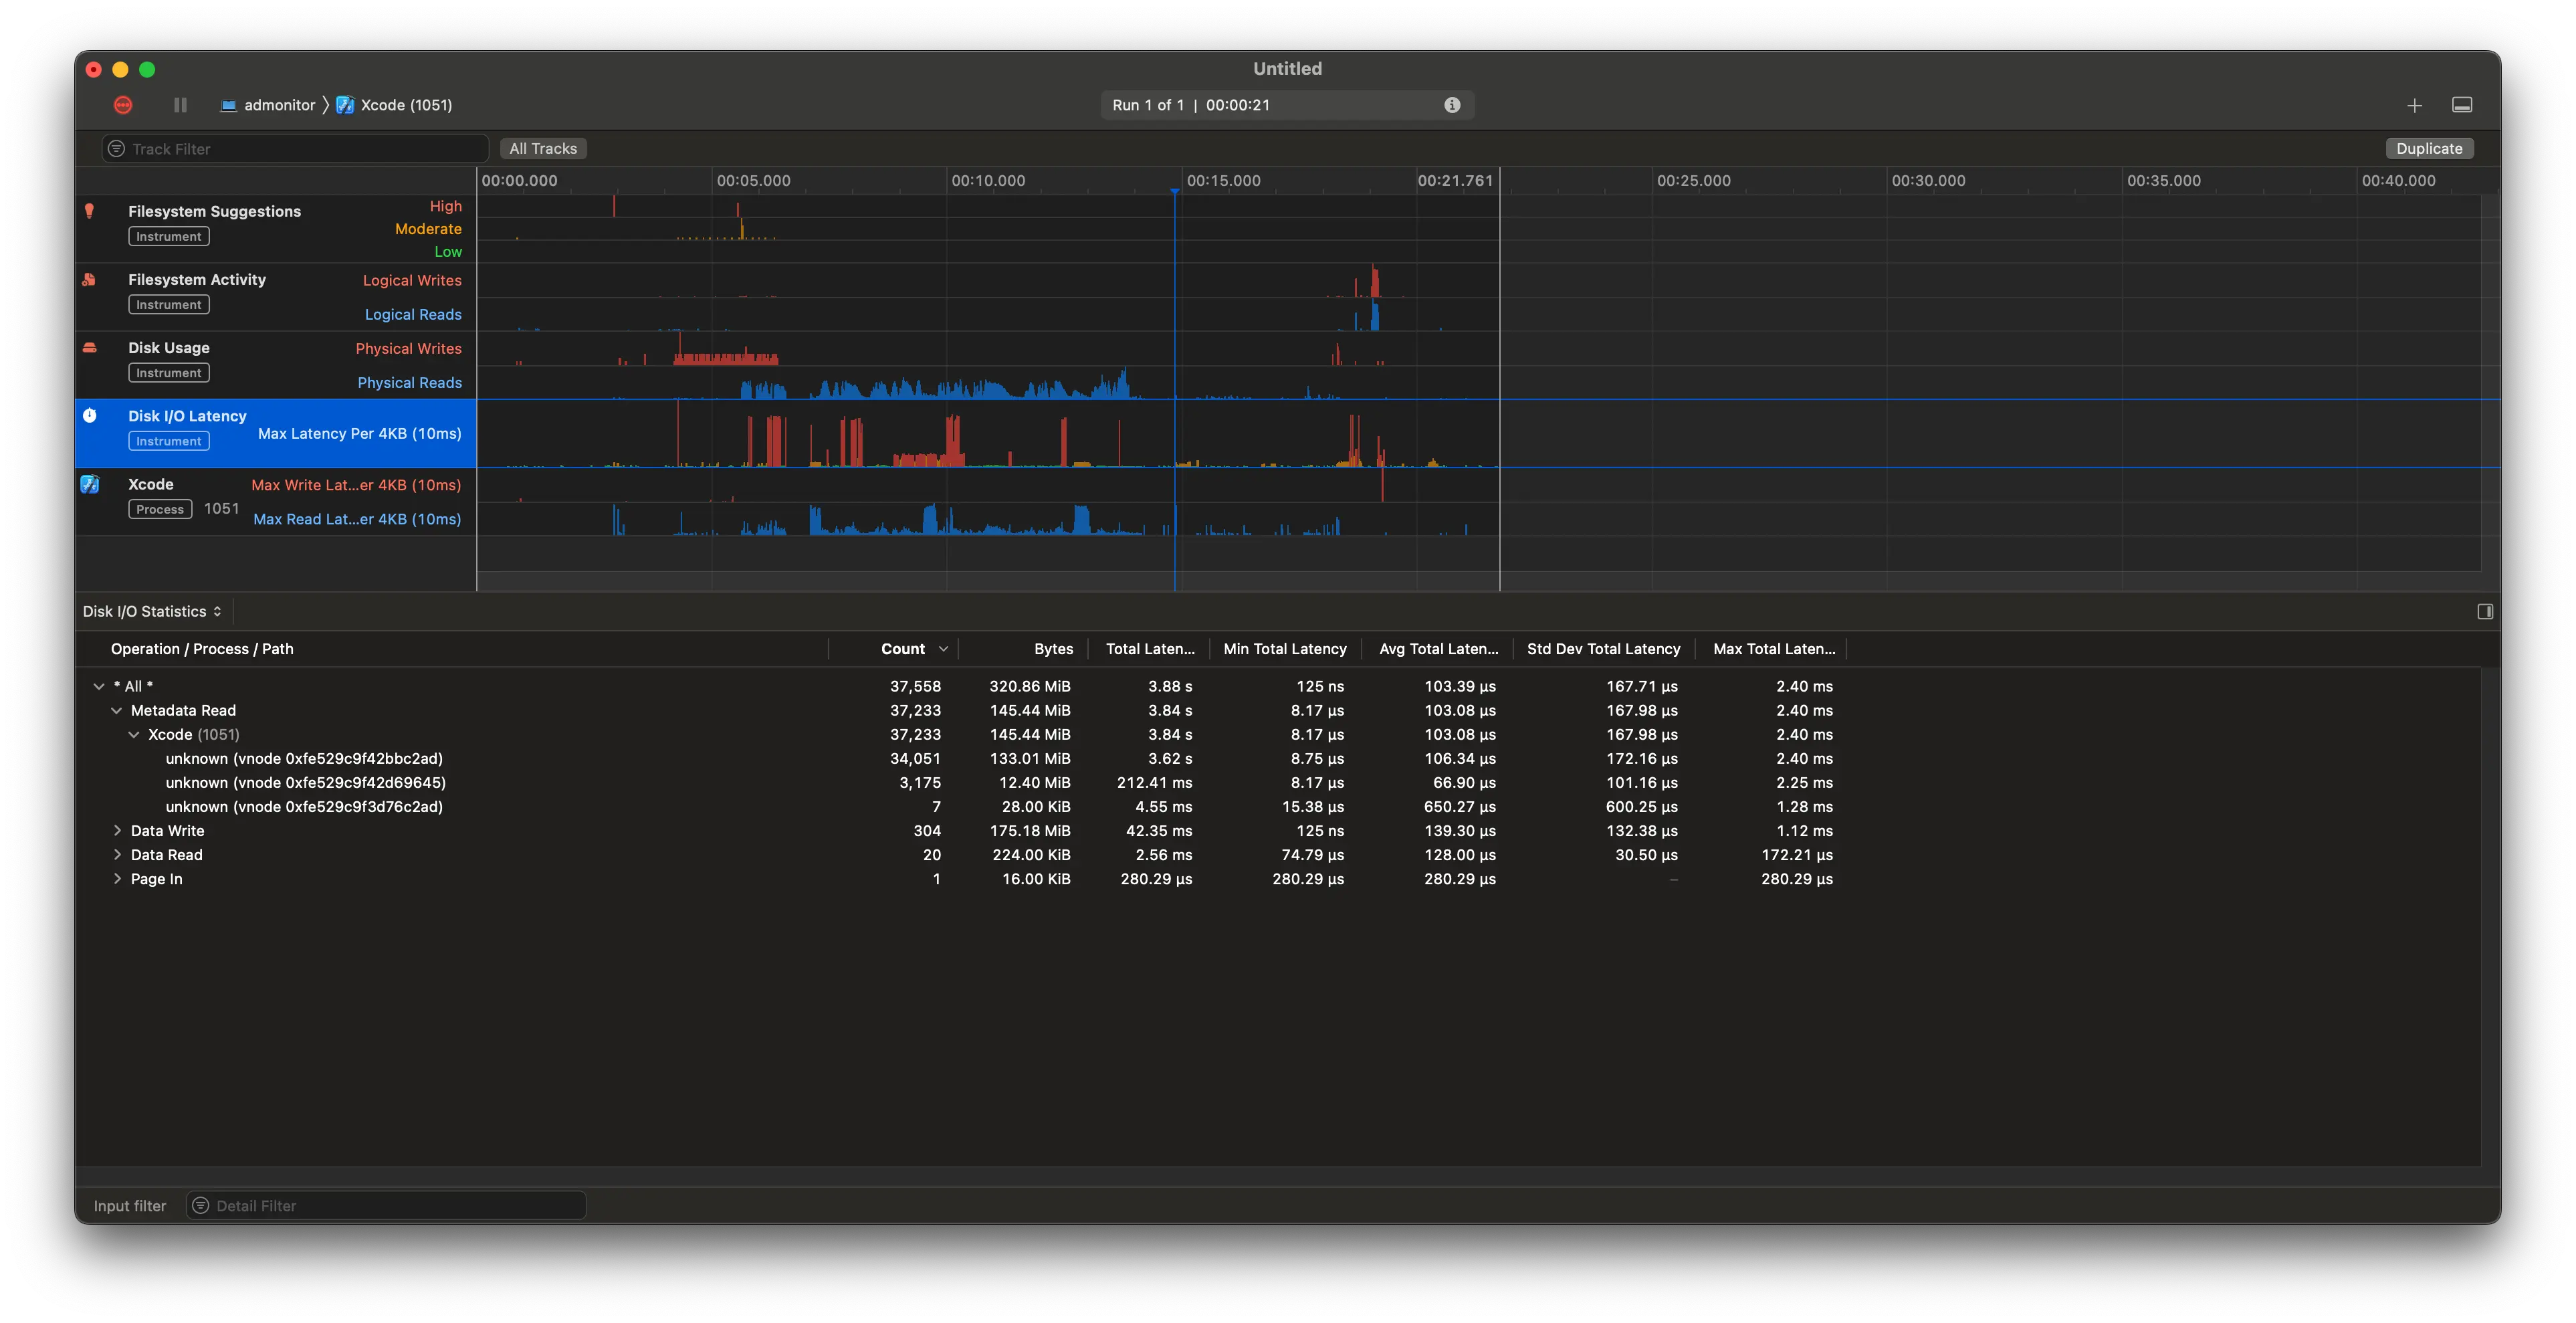Image resolution: width=2576 pixels, height=1323 pixels.
Task: Expand the Data Write row
Action: [117, 831]
